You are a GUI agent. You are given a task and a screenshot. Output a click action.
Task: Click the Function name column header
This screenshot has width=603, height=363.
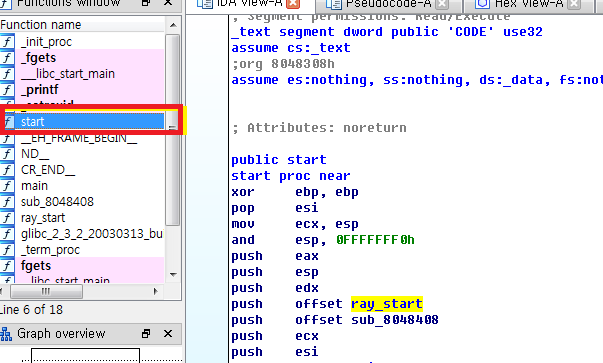[82, 25]
